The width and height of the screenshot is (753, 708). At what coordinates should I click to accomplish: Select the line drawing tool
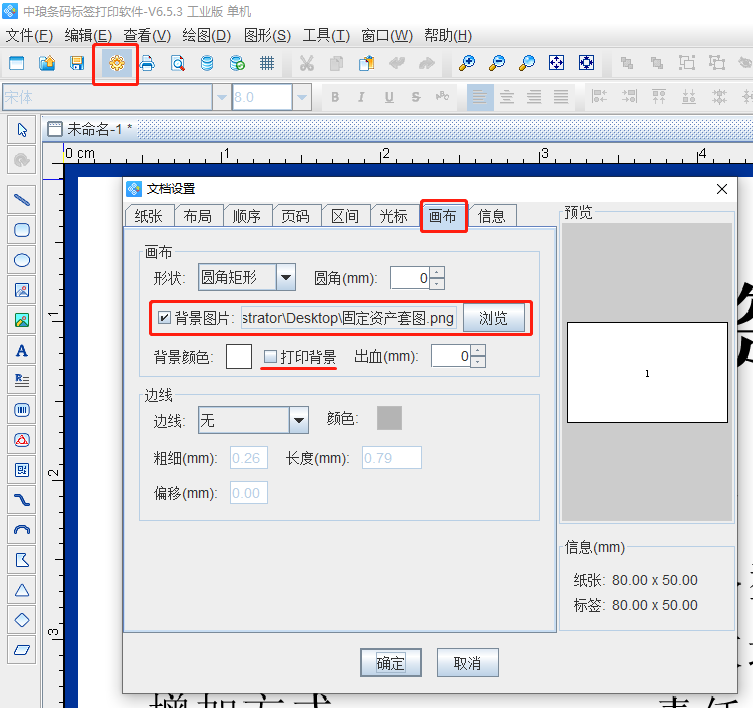pyautogui.click(x=22, y=199)
